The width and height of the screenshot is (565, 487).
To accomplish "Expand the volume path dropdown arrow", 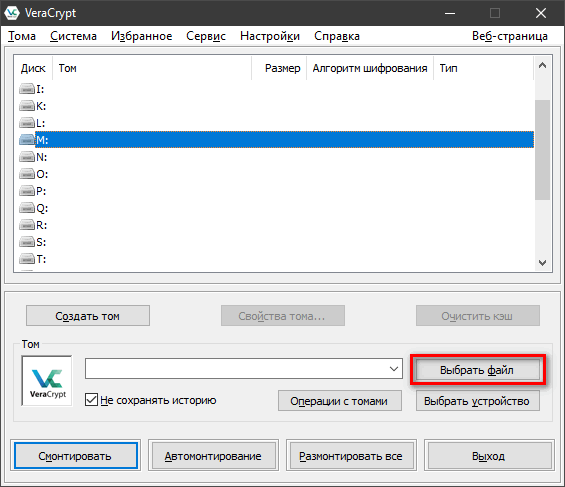I will 393,369.
